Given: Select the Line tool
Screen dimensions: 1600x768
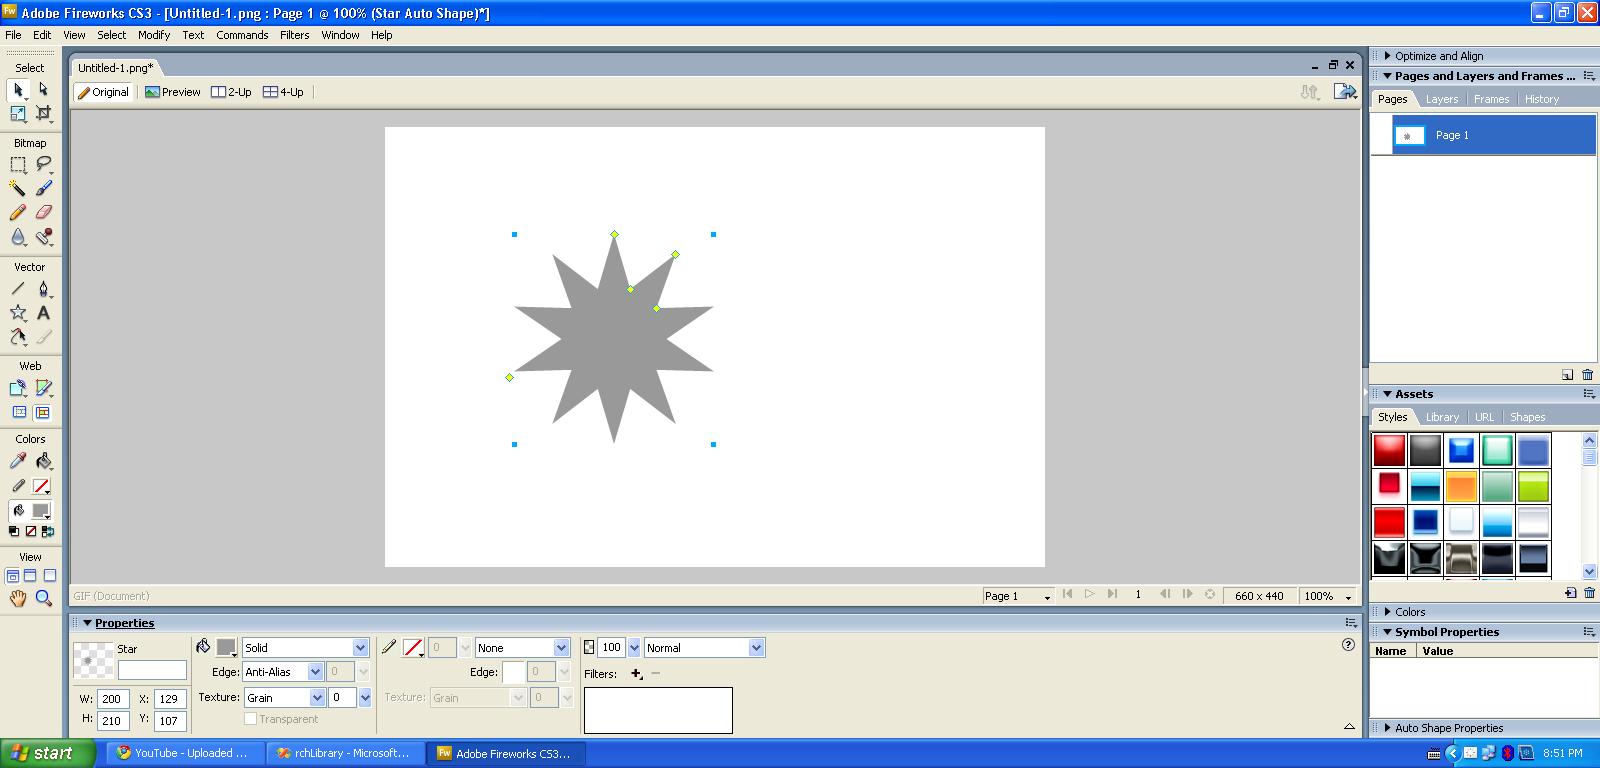Looking at the screenshot, I should pos(18,289).
